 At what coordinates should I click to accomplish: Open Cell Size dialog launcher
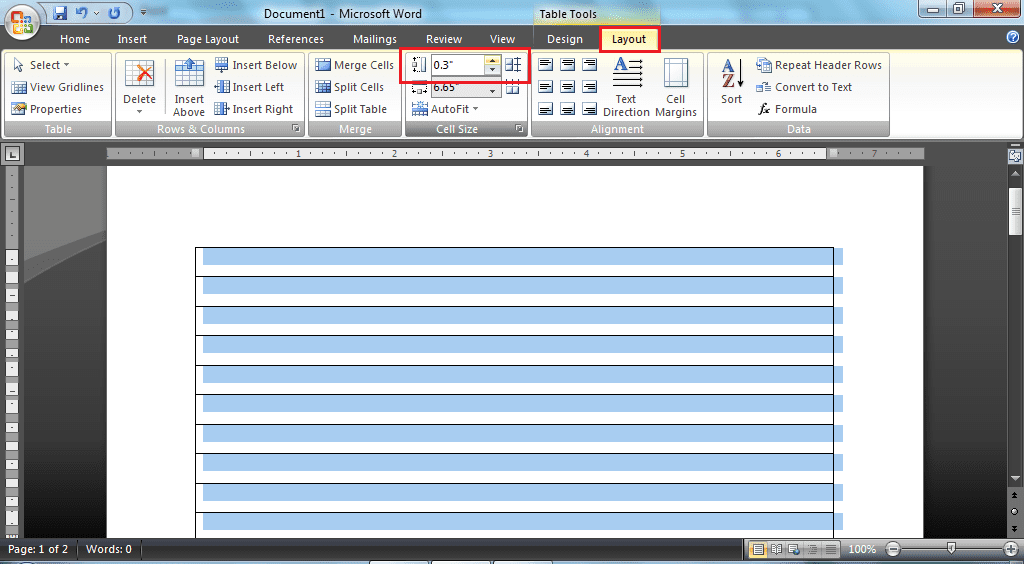[x=519, y=129]
